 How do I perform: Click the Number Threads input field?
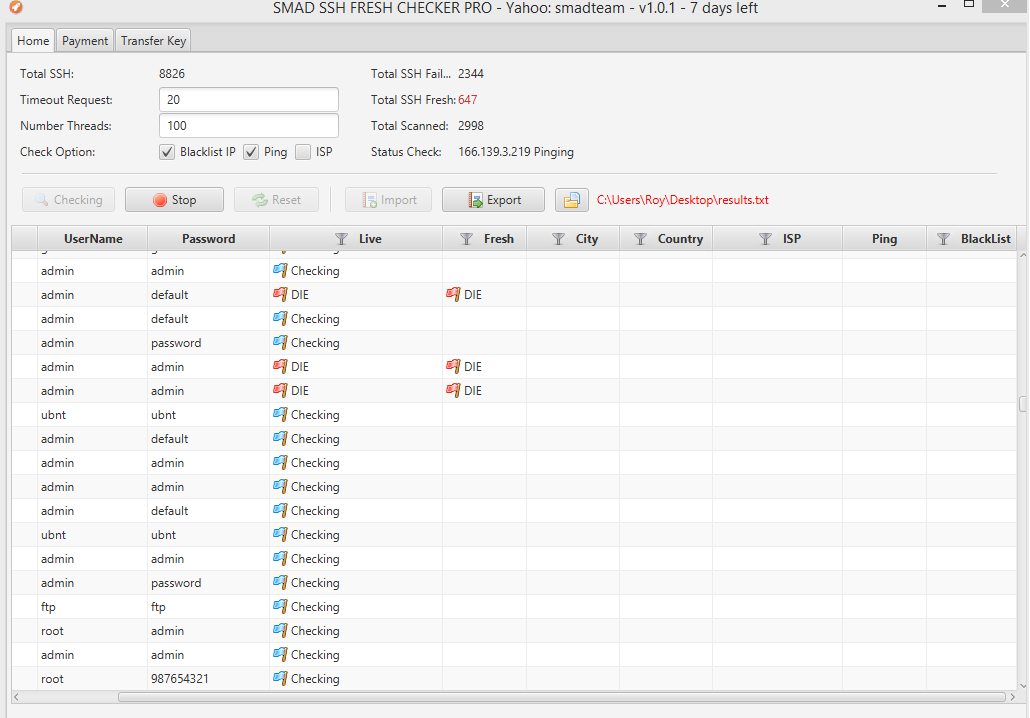pos(249,125)
